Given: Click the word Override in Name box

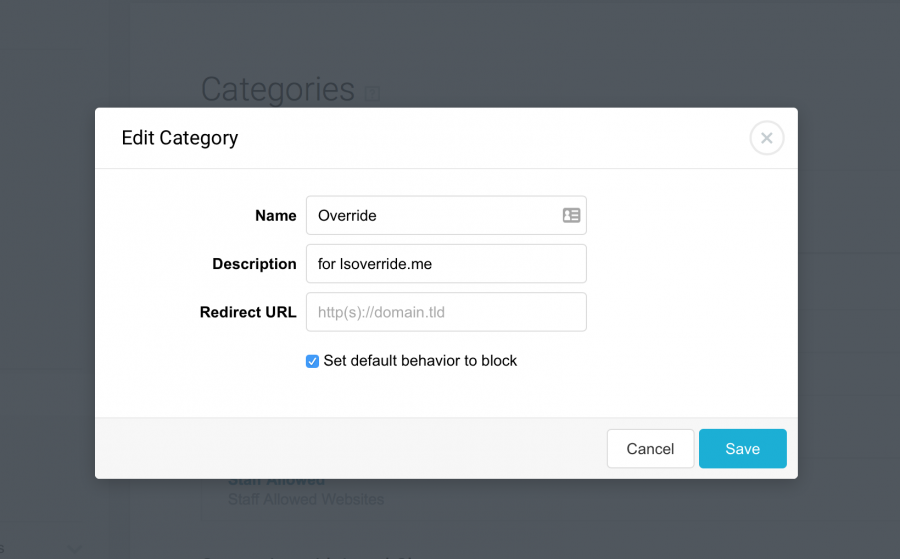Looking at the screenshot, I should 347,215.
